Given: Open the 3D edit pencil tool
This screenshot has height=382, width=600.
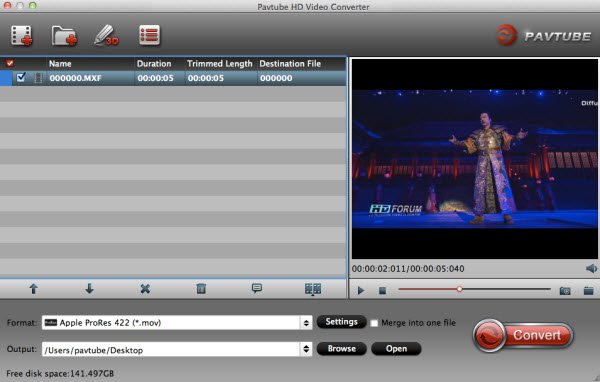Looking at the screenshot, I should 106,36.
